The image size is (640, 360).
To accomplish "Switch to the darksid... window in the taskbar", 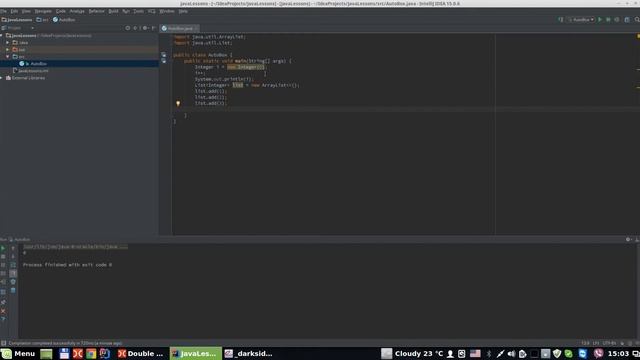I will coord(249,353).
